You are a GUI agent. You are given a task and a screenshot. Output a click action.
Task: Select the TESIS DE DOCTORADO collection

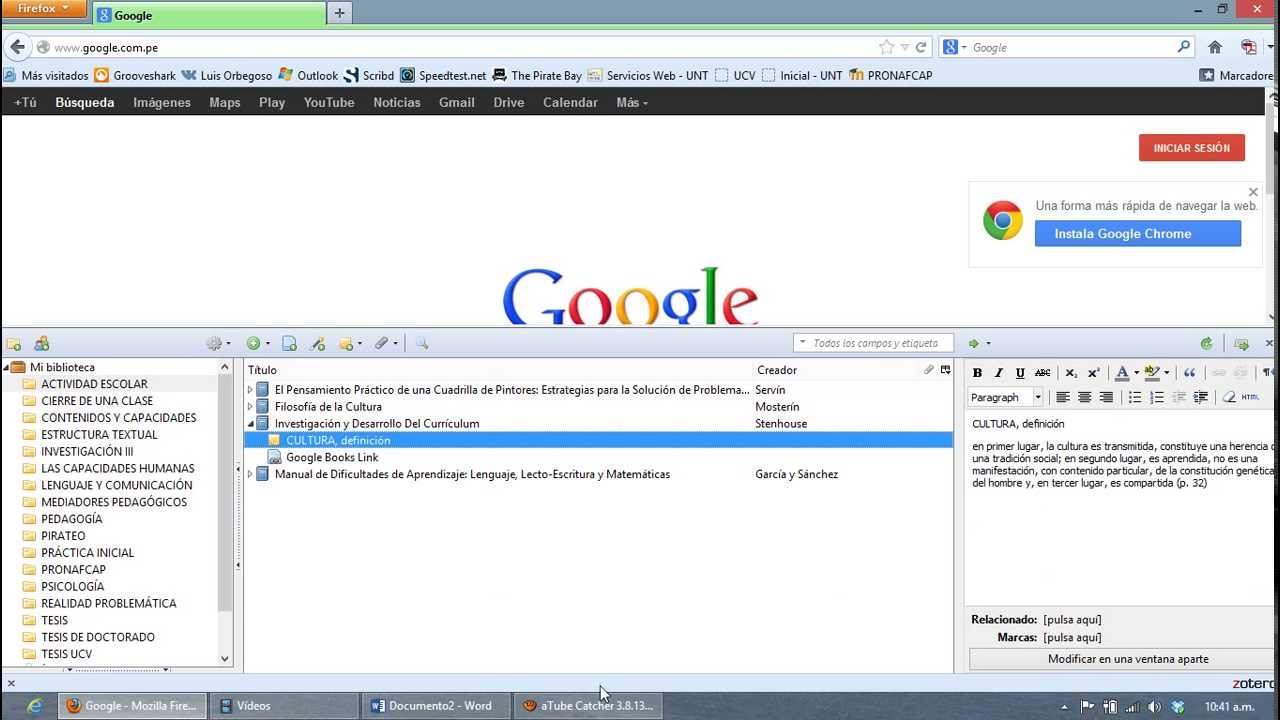[x=98, y=637]
